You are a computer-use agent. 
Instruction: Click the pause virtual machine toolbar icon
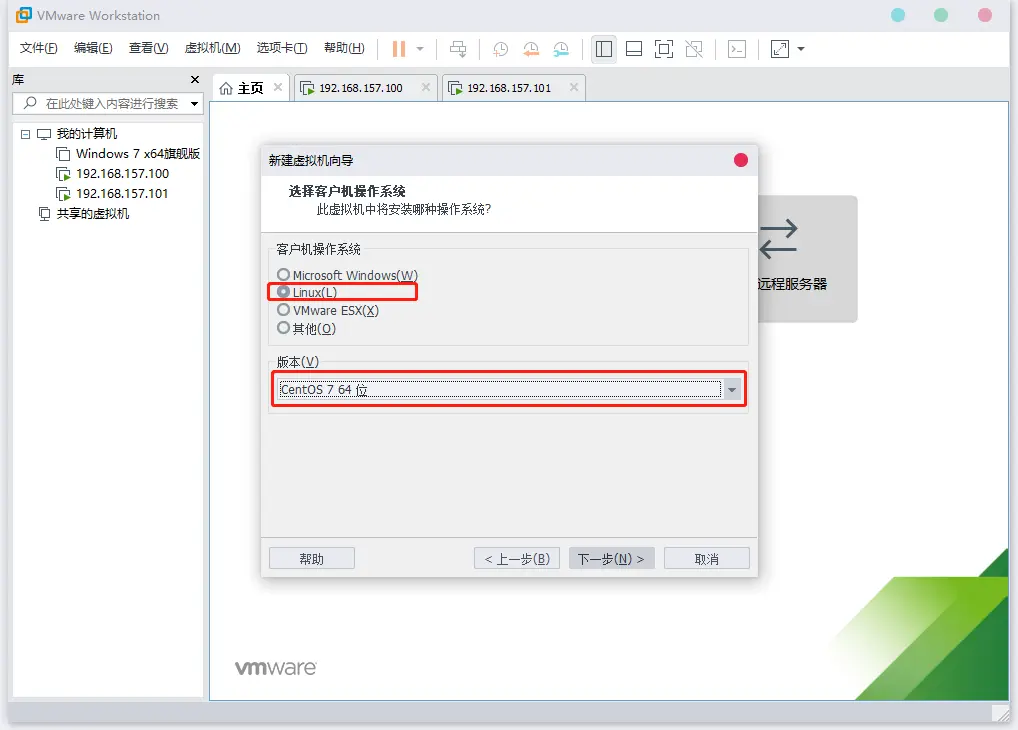pyautogui.click(x=399, y=49)
